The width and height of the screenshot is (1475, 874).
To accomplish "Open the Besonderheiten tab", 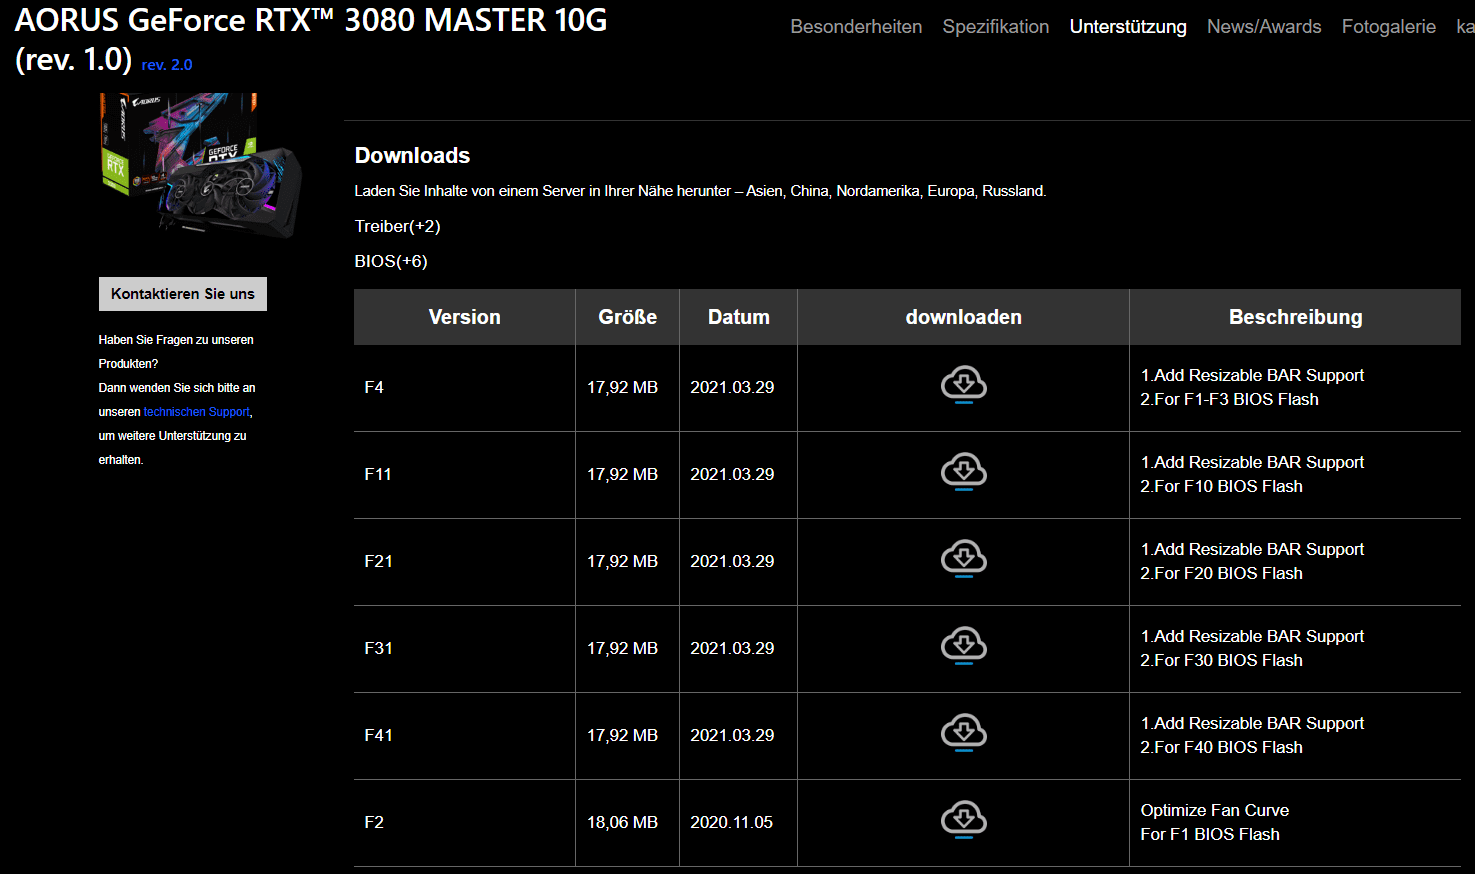I will 856,27.
